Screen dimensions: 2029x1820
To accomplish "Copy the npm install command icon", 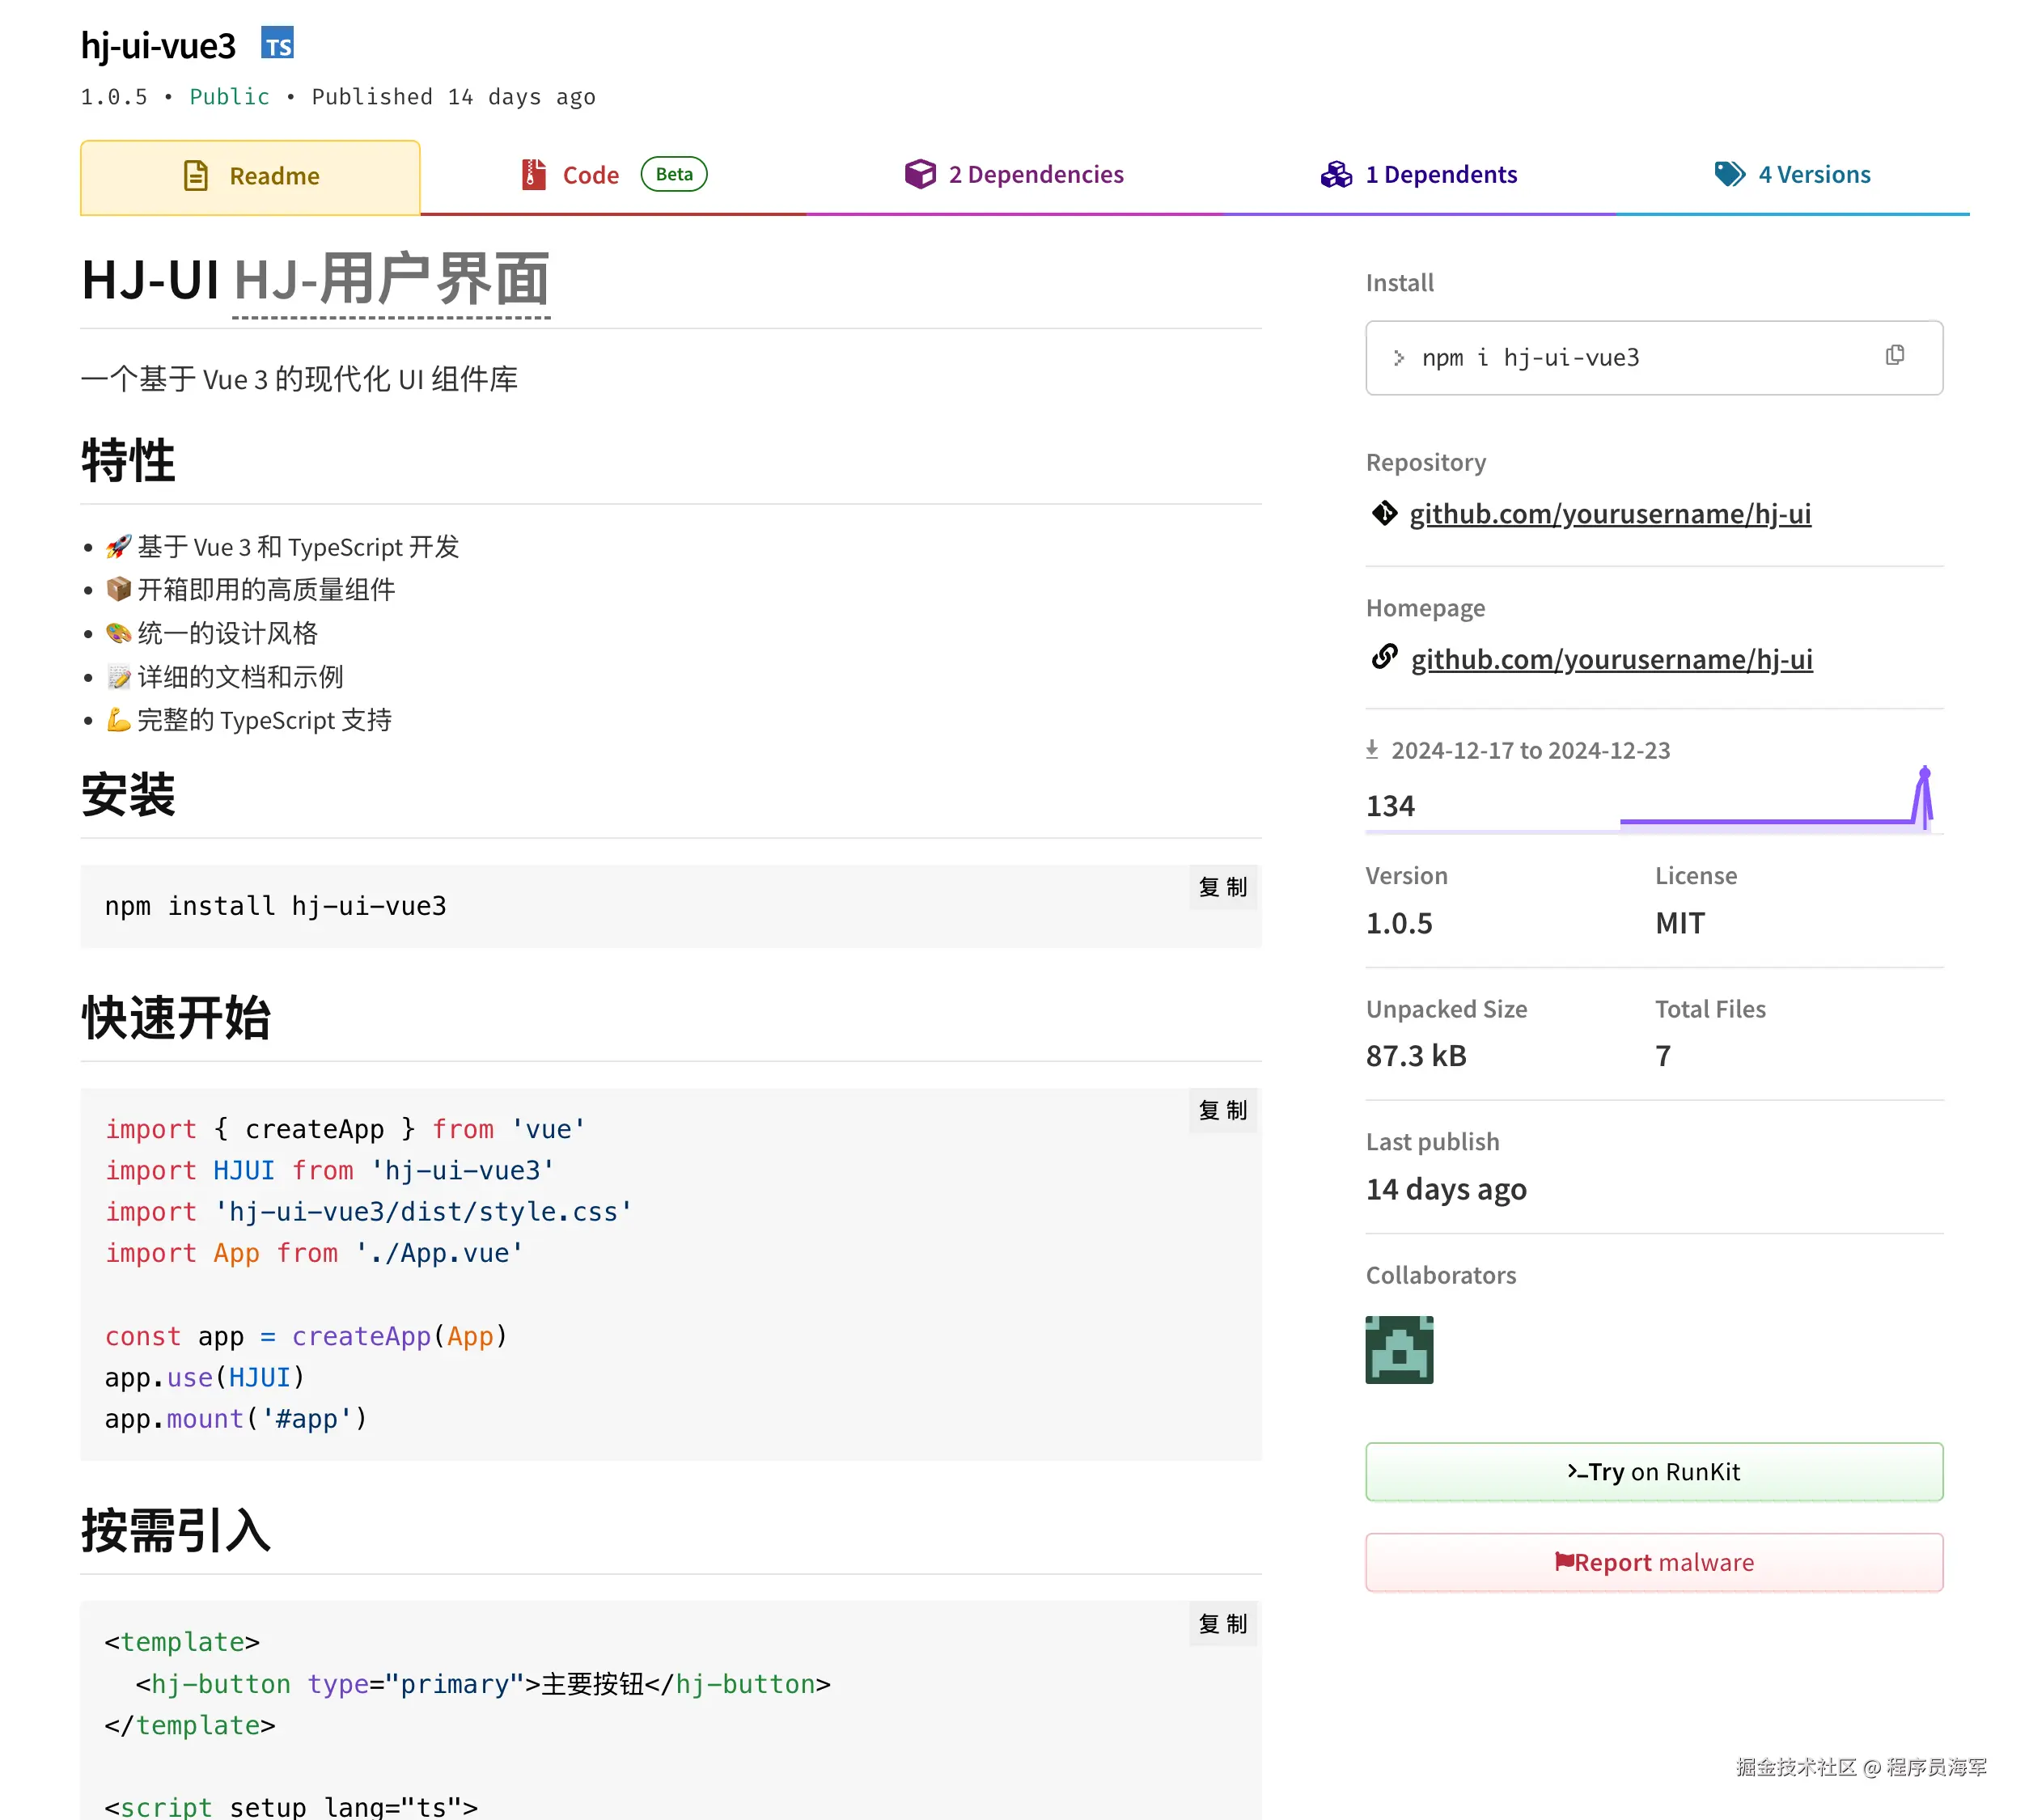I will point(1893,356).
